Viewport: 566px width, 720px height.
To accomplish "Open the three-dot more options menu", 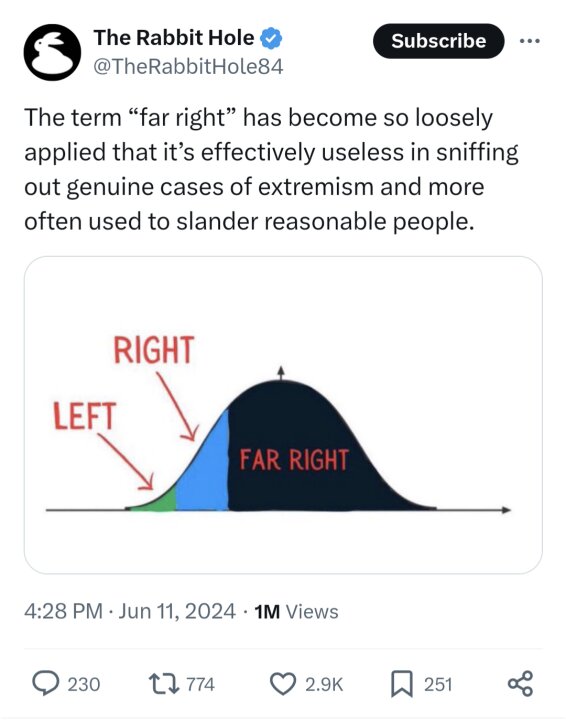I will [x=530, y=41].
